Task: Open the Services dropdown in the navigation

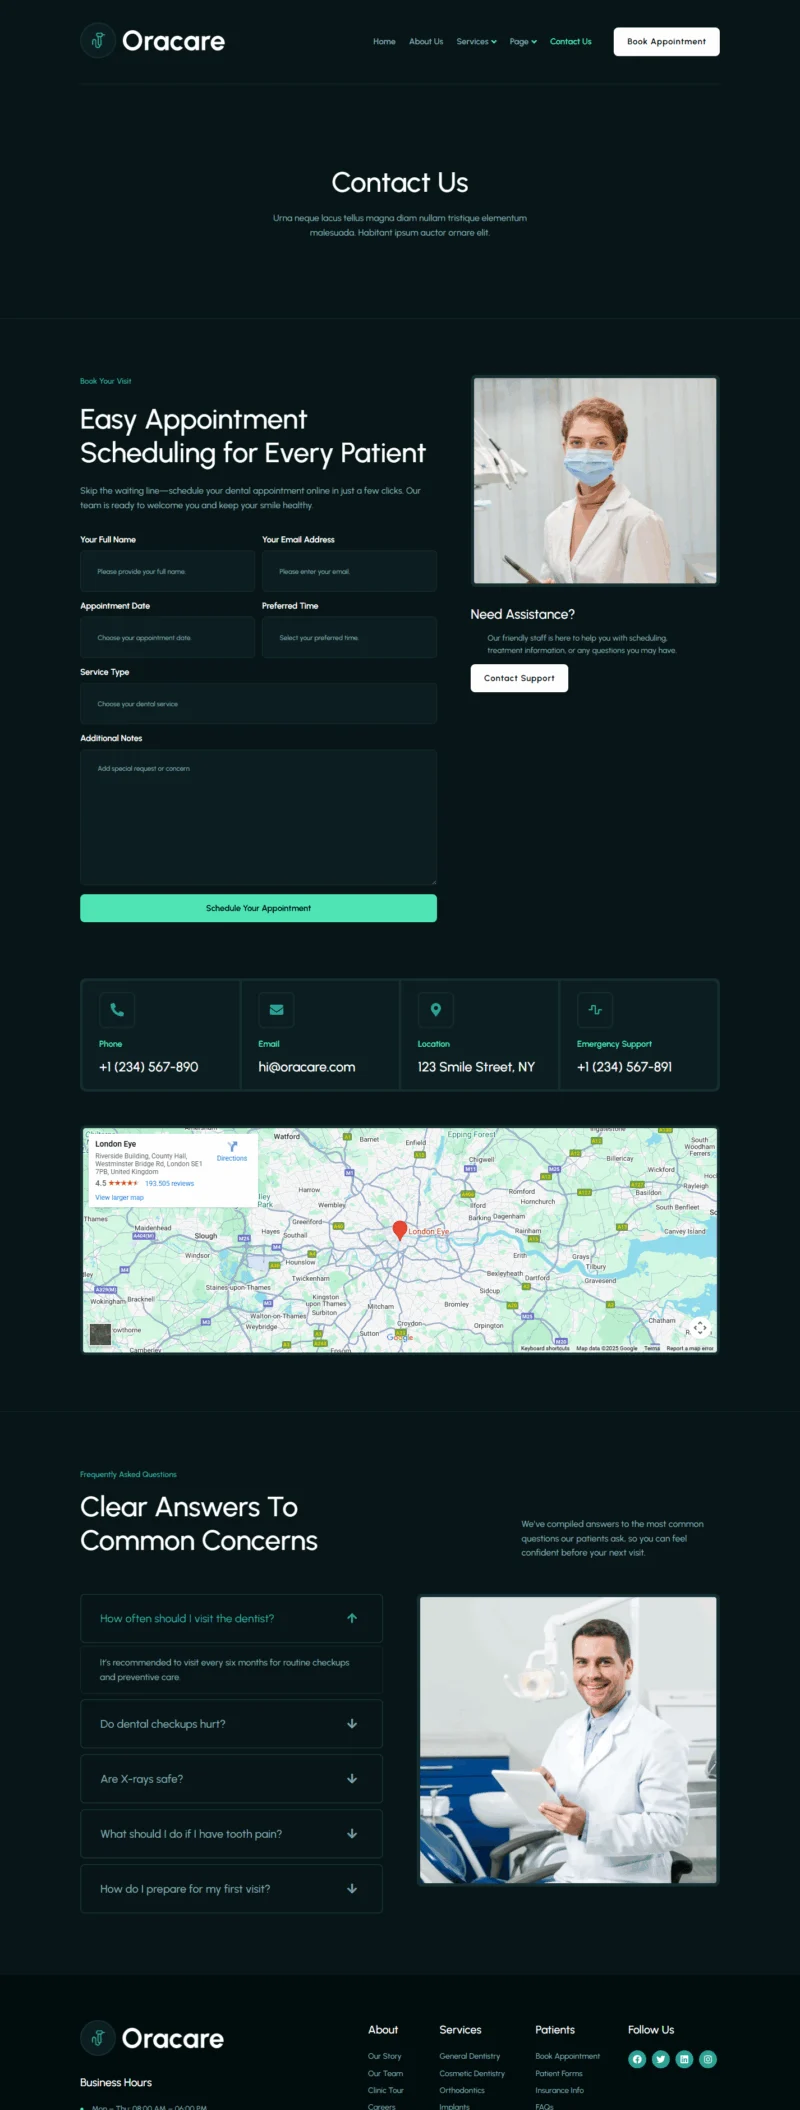Action: (476, 42)
